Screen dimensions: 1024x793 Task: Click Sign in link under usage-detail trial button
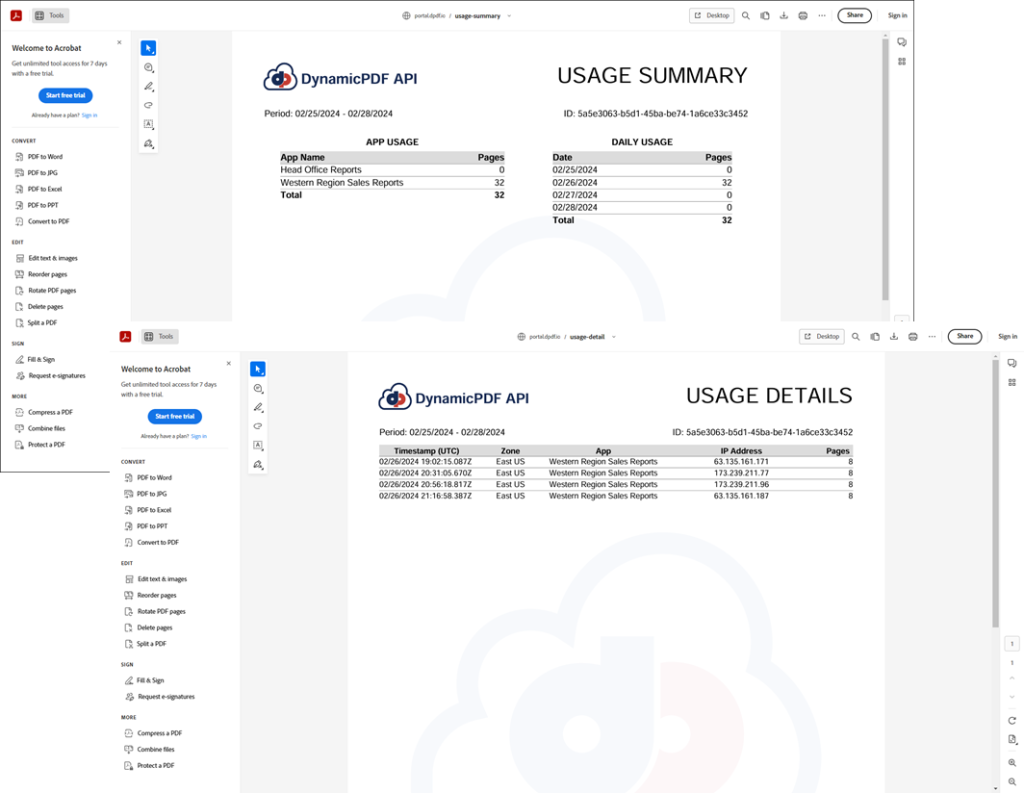click(199, 436)
